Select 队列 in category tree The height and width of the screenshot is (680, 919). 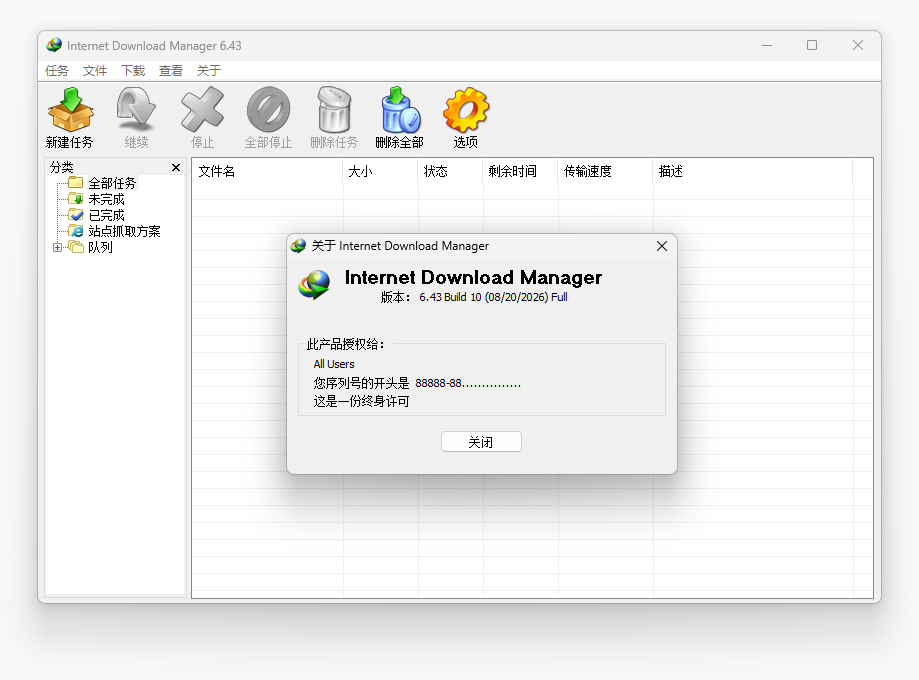(x=100, y=247)
